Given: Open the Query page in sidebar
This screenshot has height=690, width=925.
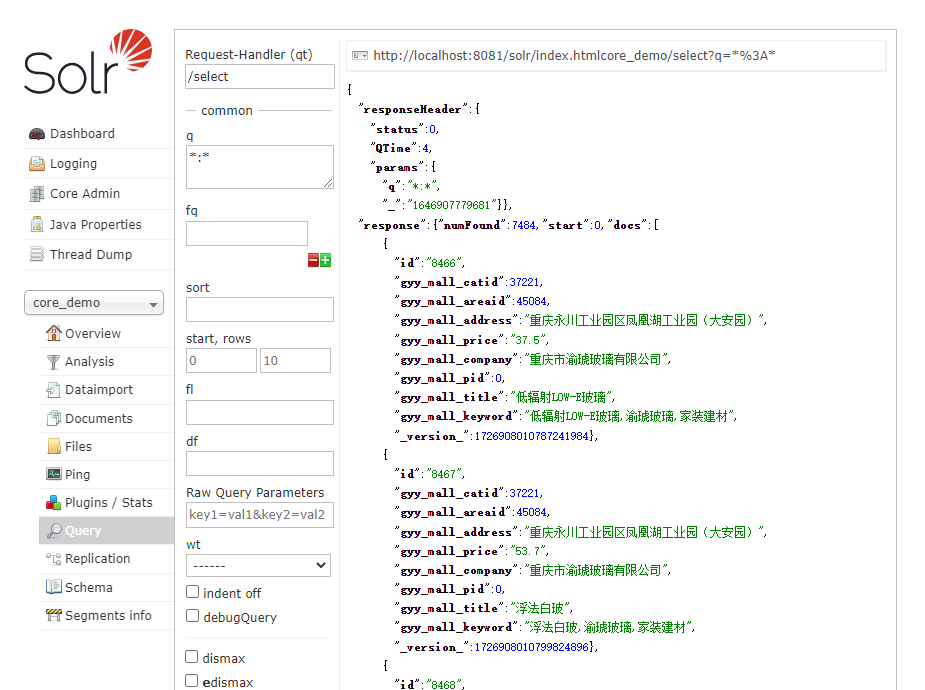Looking at the screenshot, I should point(106,530).
